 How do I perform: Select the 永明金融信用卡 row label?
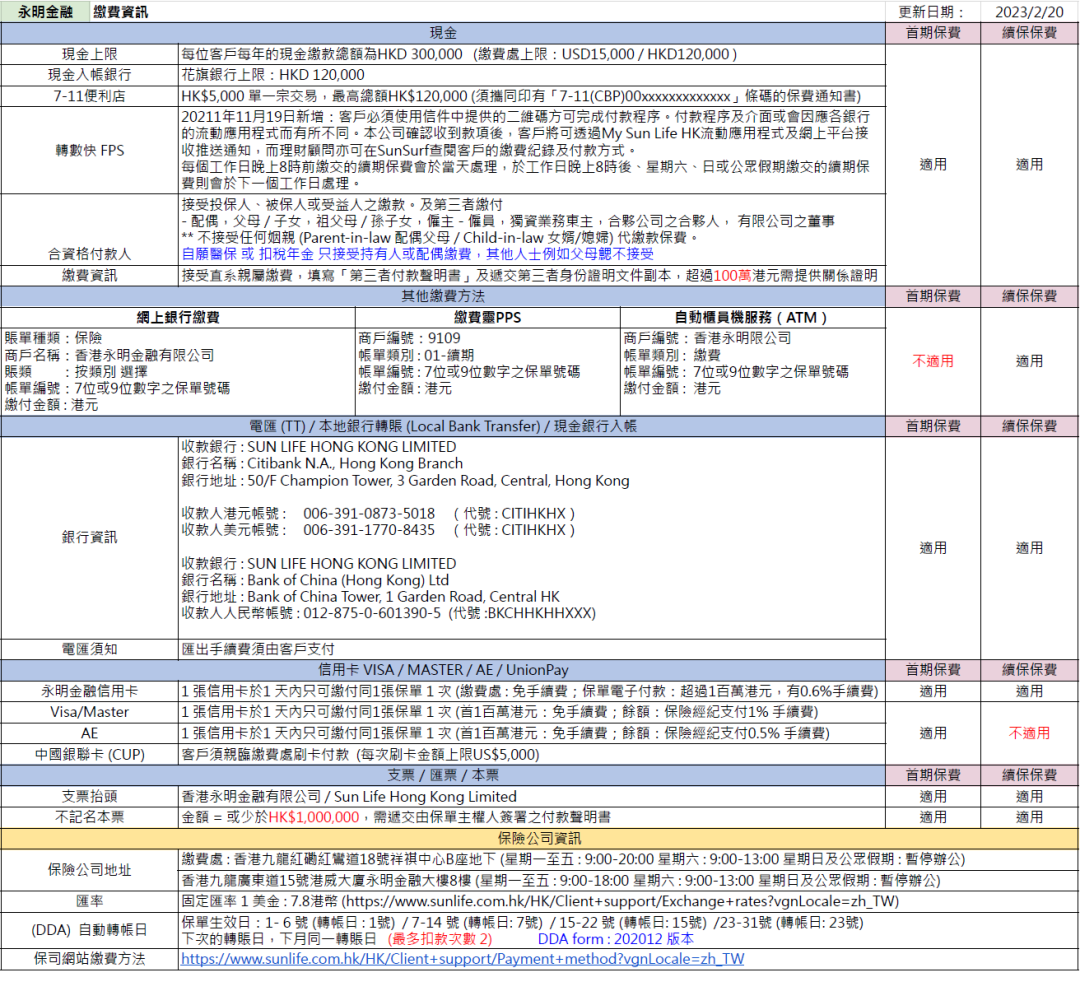pyautogui.click(x=89, y=691)
